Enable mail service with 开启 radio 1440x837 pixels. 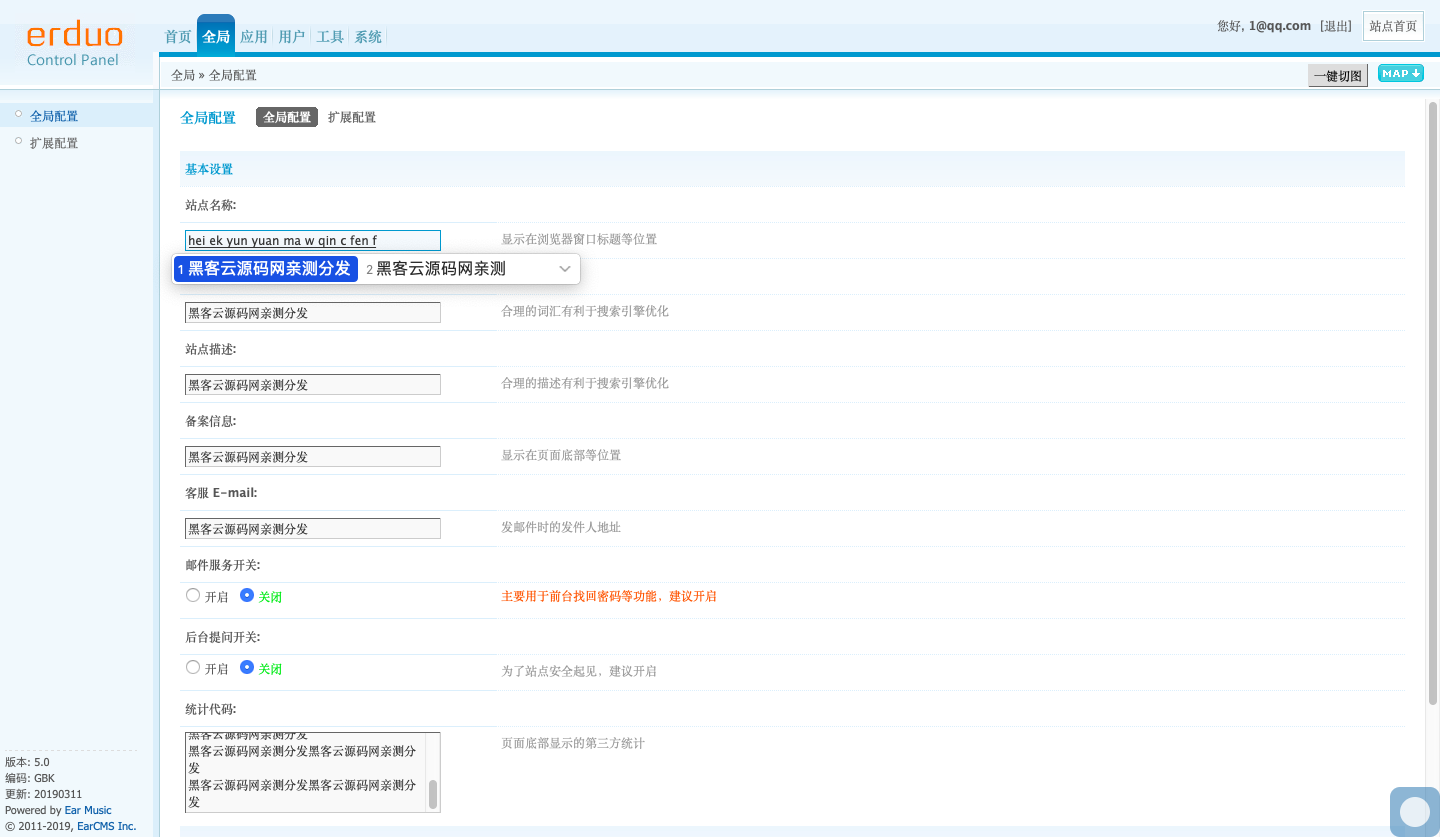coord(193,596)
